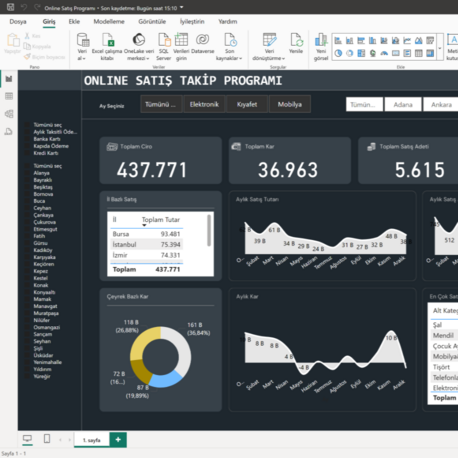458x458 pixels.
Task: Check the Beşiktaş district checkbox
Action: [27, 187]
